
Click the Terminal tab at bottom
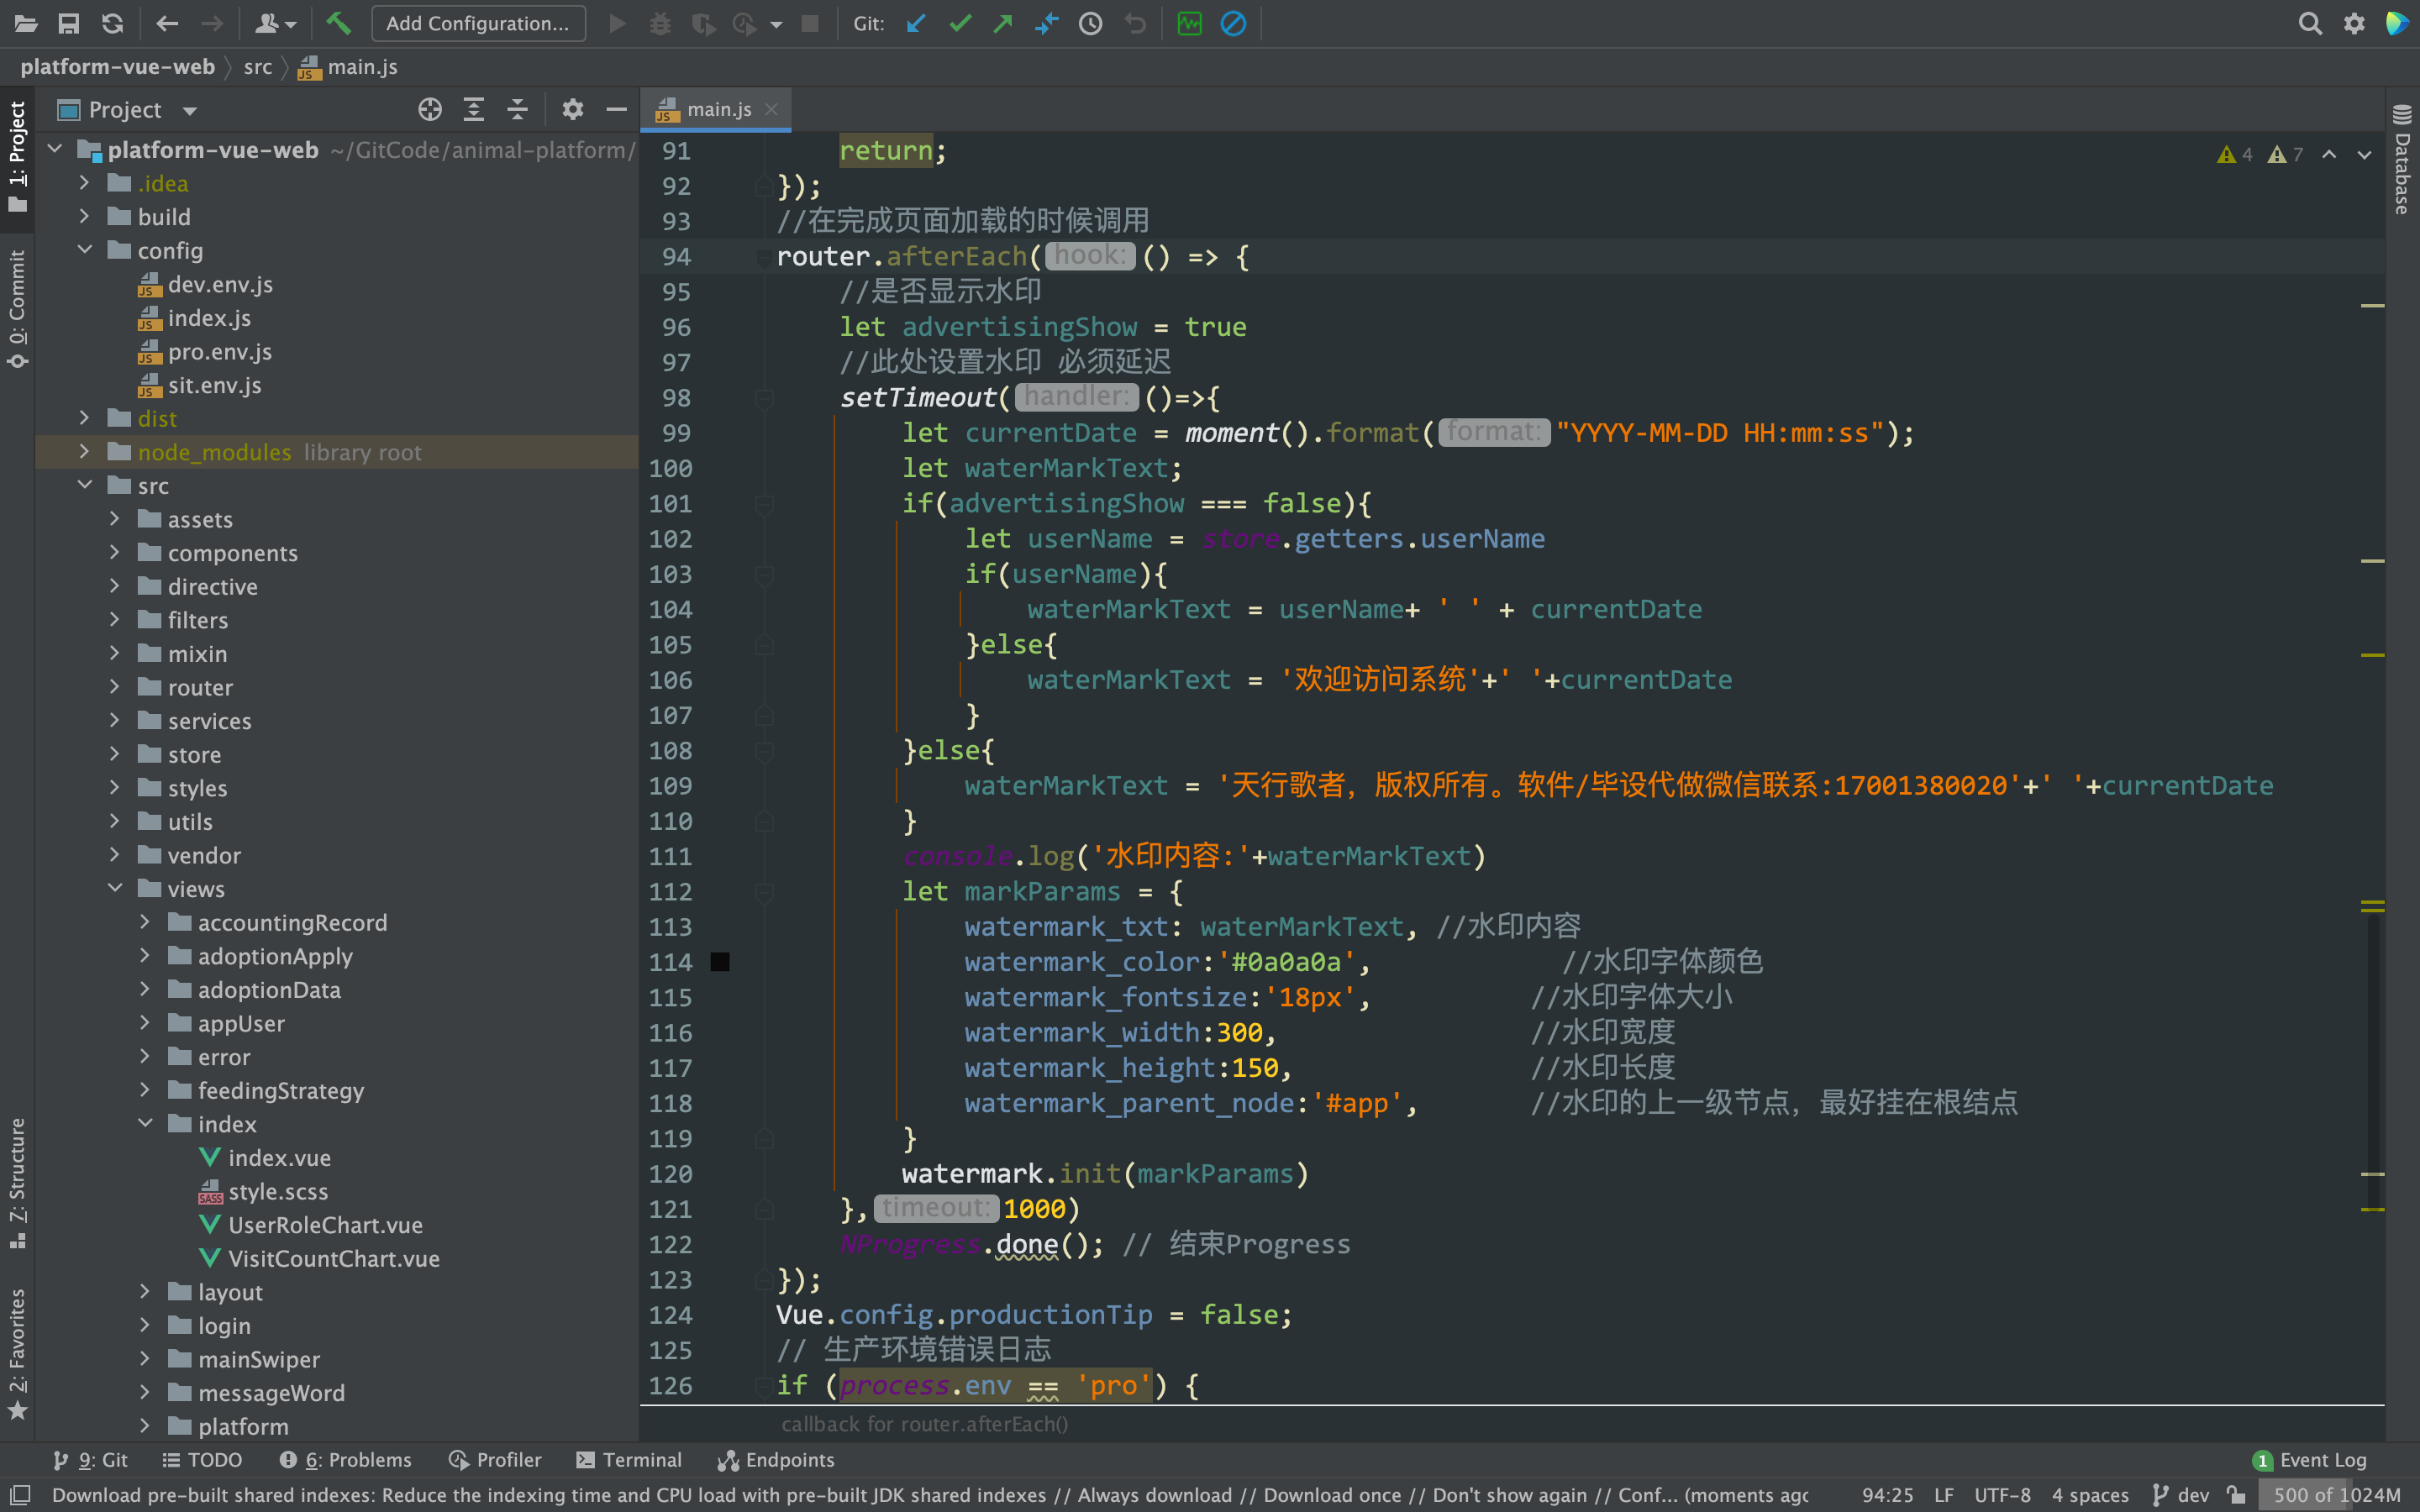[x=633, y=1460]
